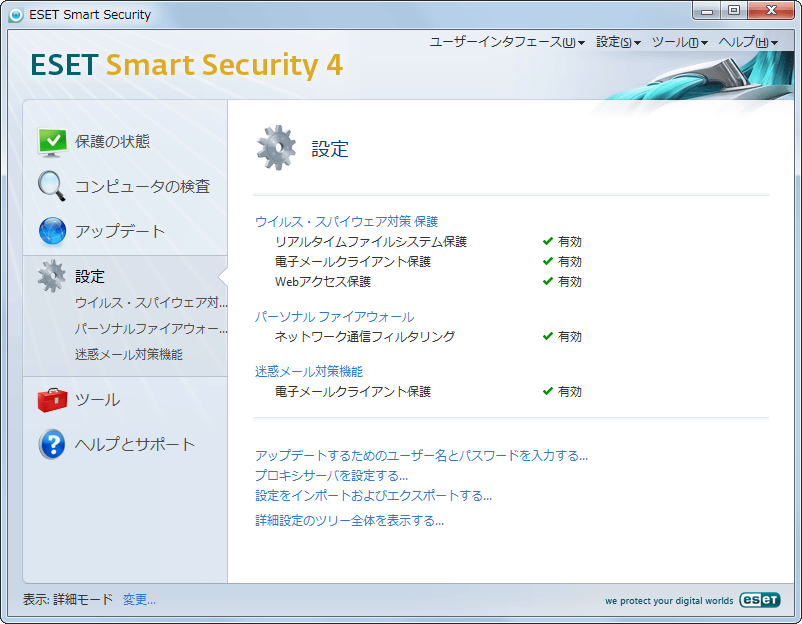Select コンピュータの検査 in the sidebar
This screenshot has width=802, height=624.
[x=143, y=186]
